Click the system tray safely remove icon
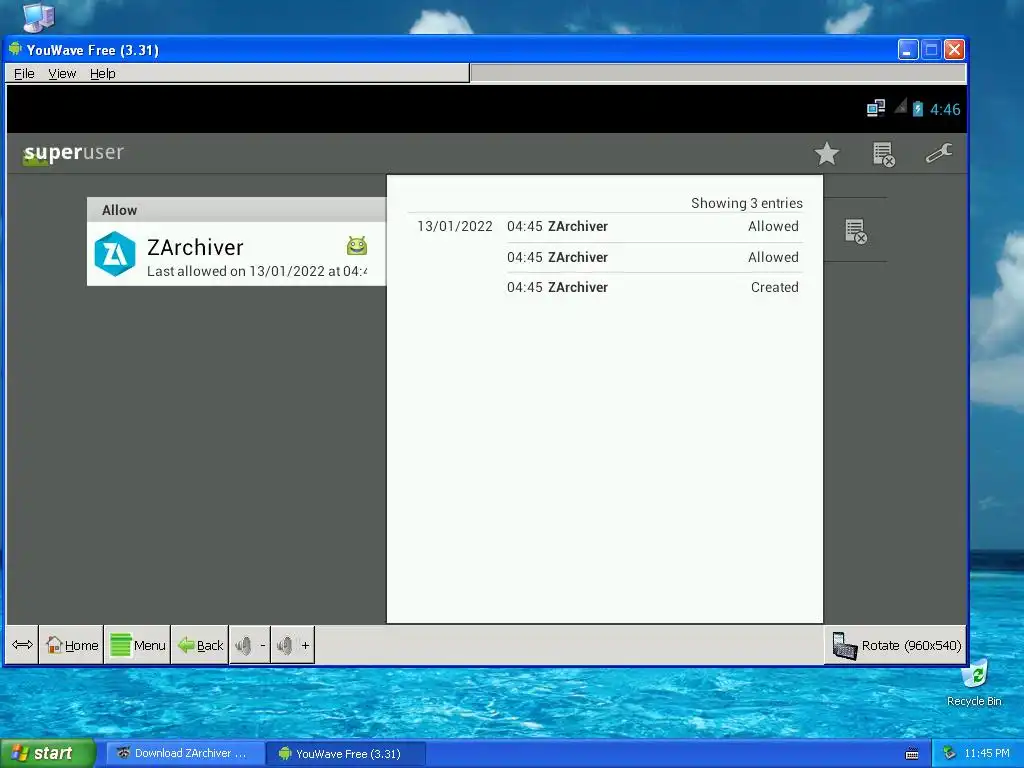This screenshot has width=1024, height=768. tap(950, 754)
